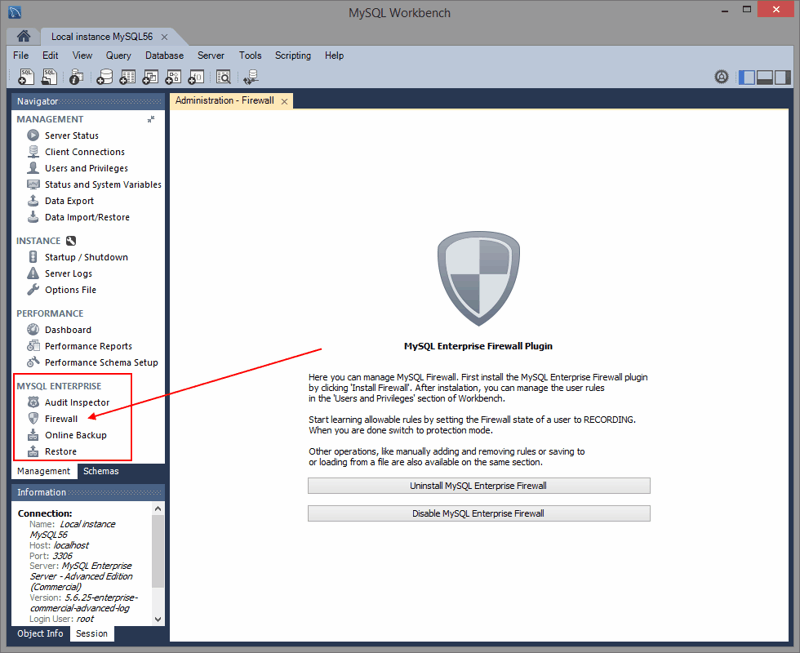The width and height of the screenshot is (800, 653).
Task: Open Client Connections page
Action: [84, 152]
